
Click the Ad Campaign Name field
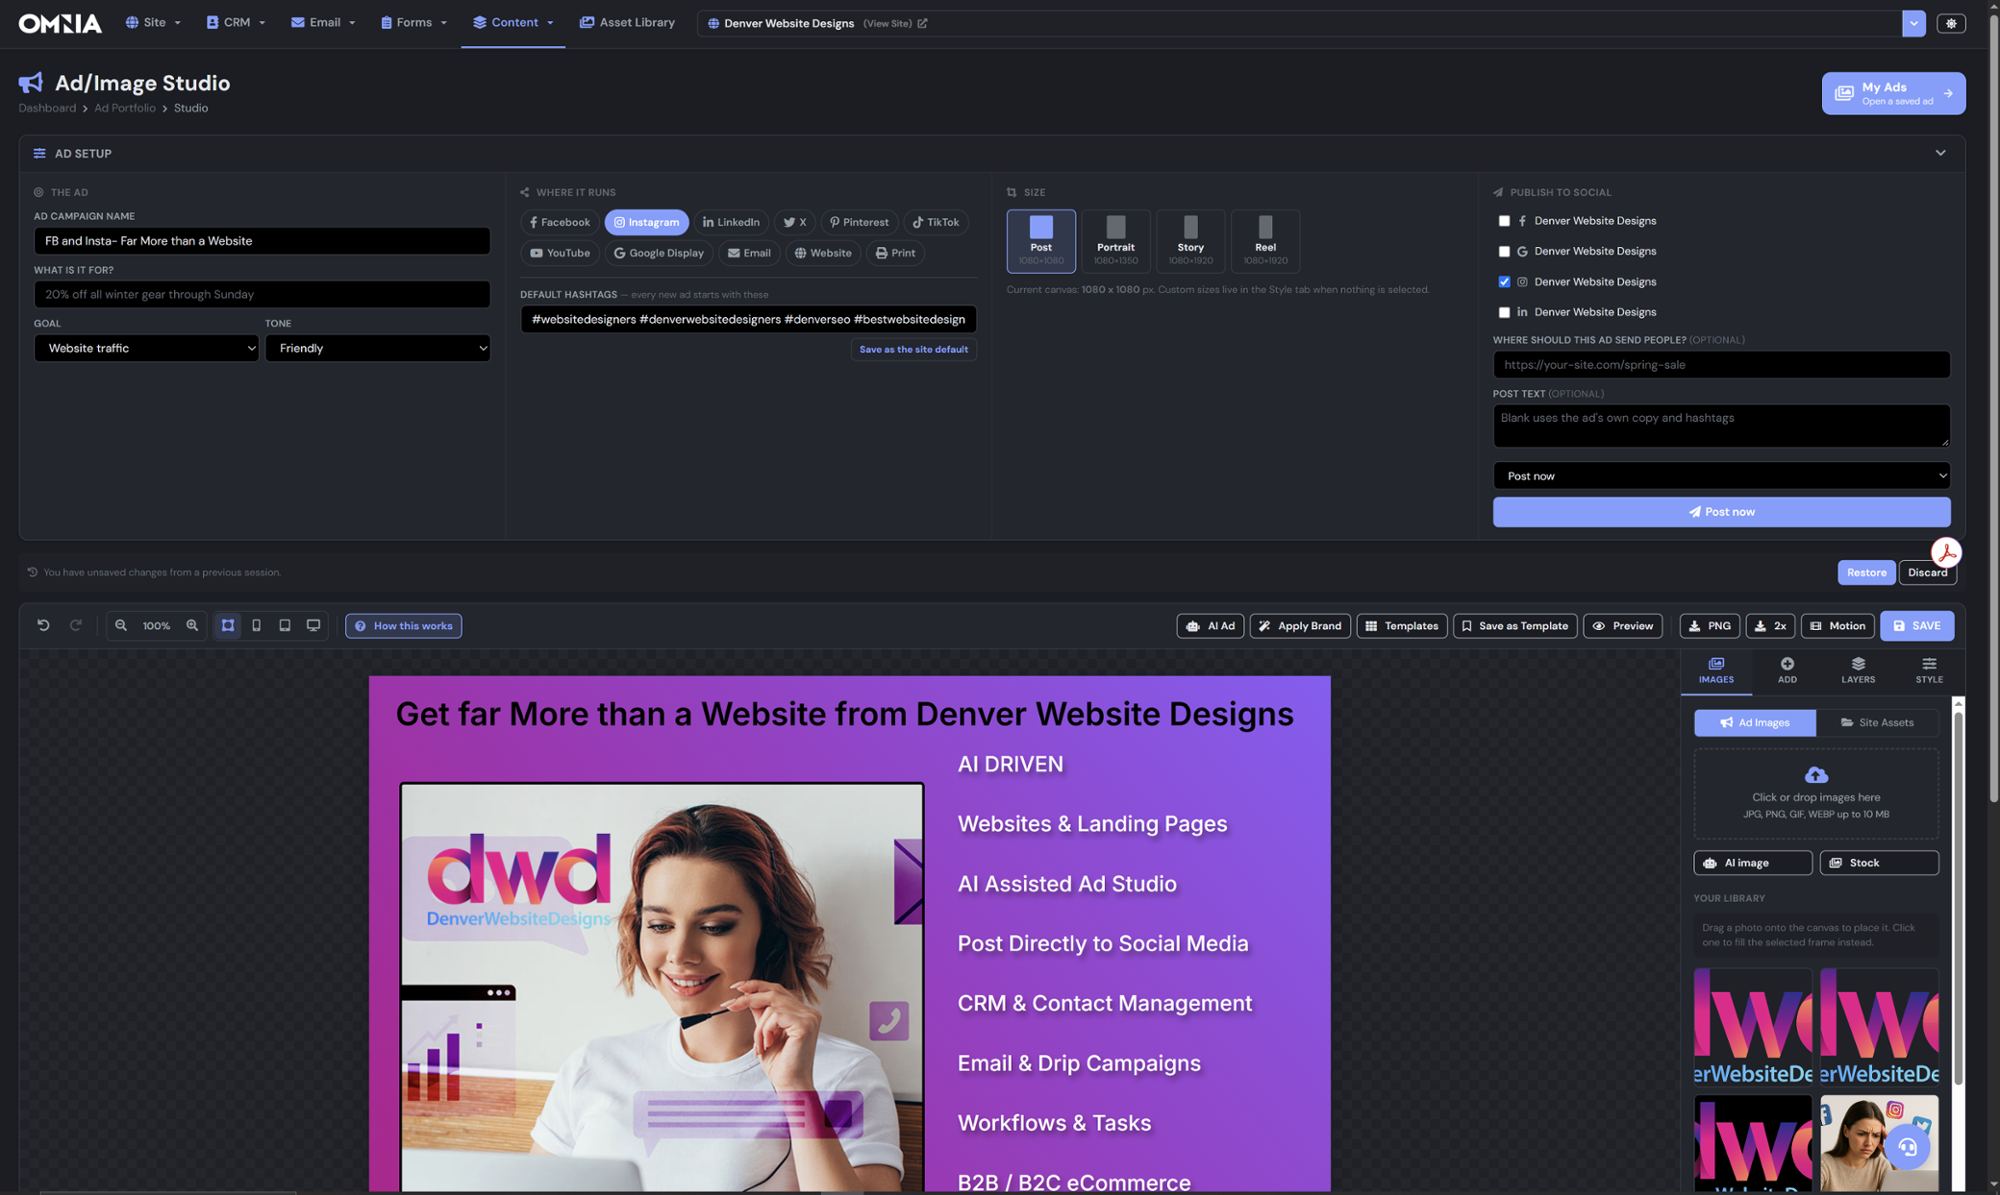tap(262, 241)
